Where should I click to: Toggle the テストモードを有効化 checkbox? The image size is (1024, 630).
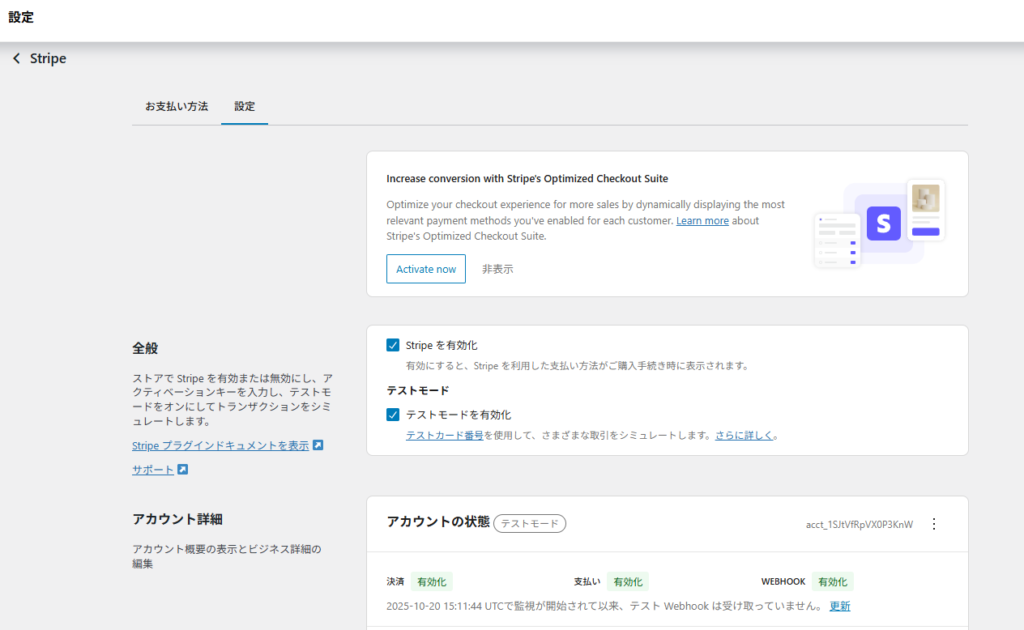point(393,414)
